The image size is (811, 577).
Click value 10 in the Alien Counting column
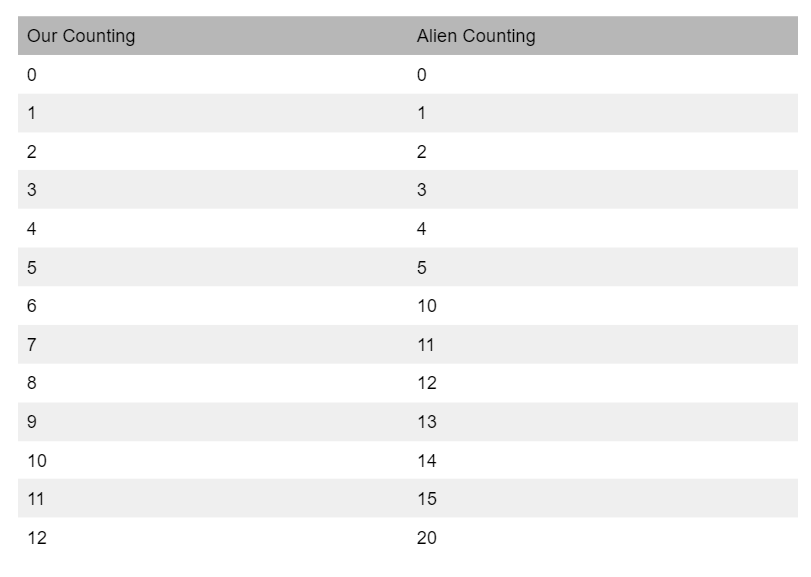click(427, 306)
